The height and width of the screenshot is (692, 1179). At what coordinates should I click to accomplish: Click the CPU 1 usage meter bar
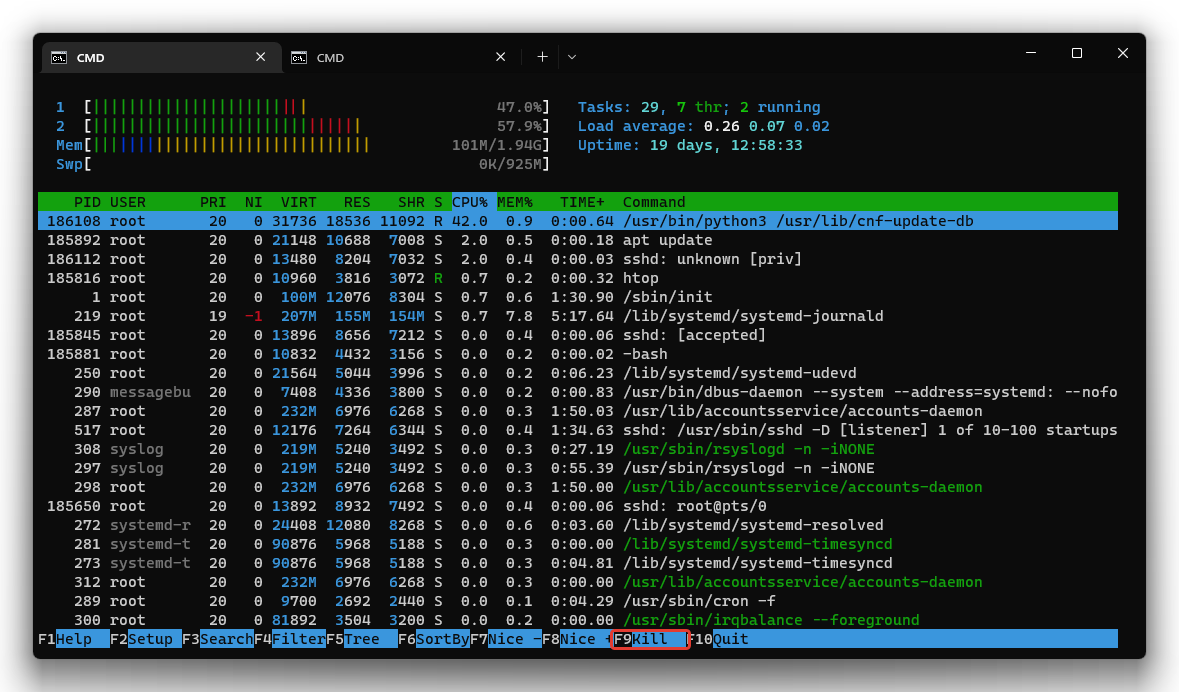click(317, 107)
